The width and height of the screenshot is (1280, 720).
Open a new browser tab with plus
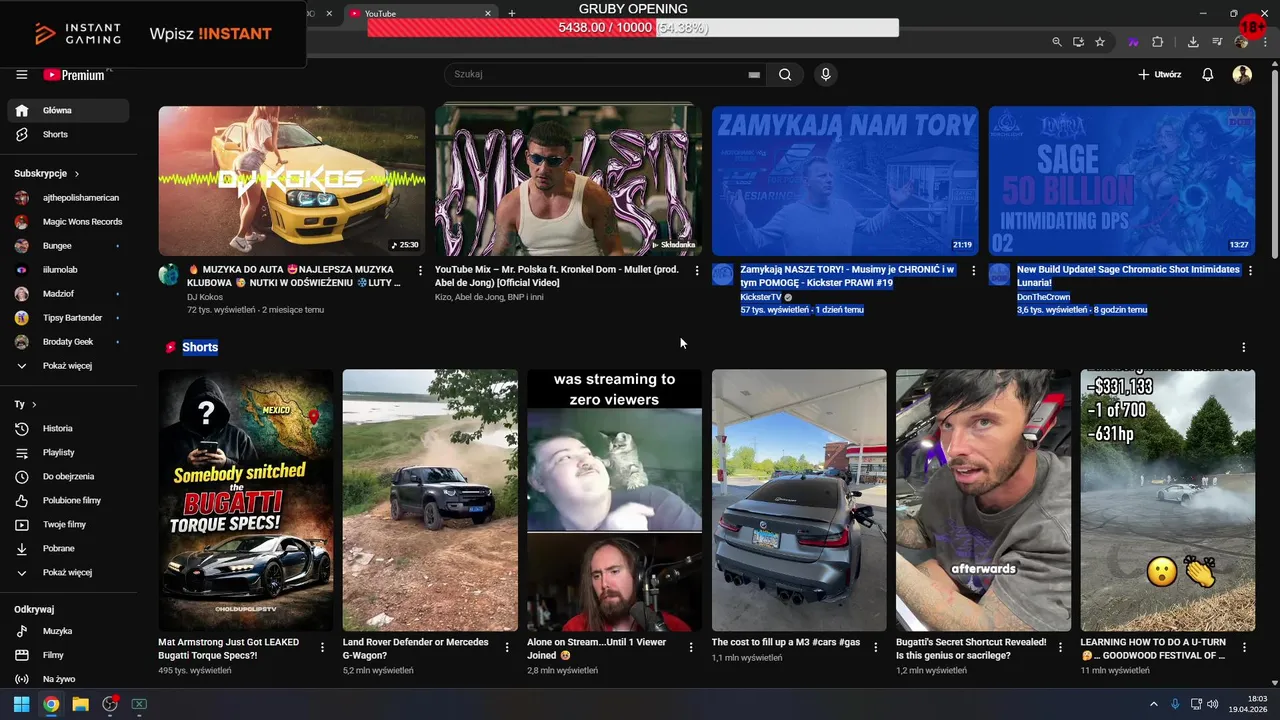pos(512,14)
